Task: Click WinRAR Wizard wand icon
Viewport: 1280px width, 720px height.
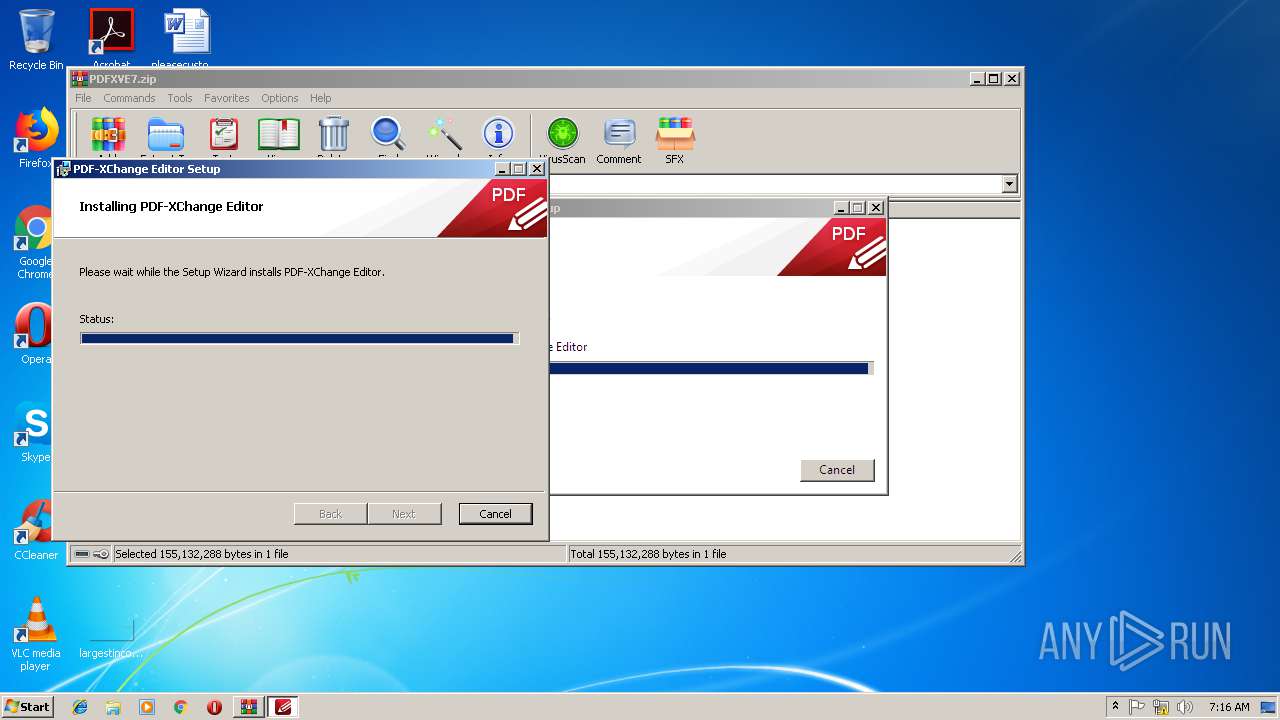Action: pyautogui.click(x=443, y=134)
